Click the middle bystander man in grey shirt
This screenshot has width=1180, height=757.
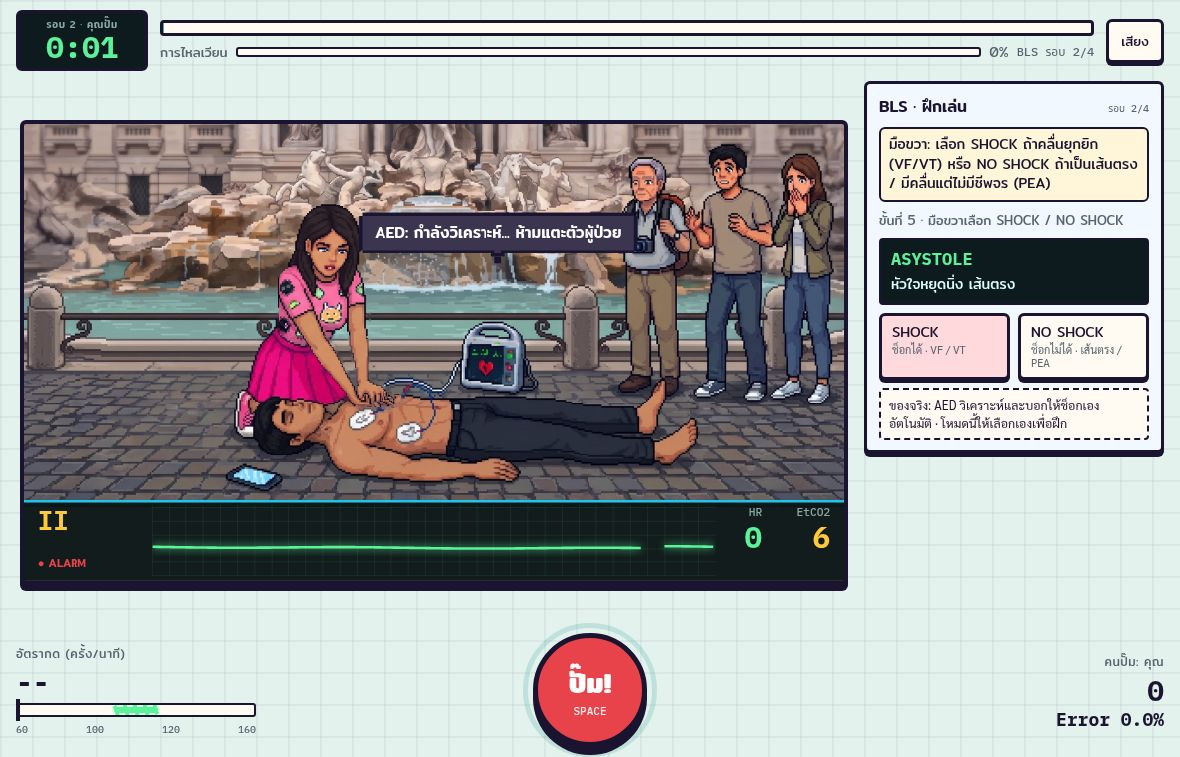(731, 271)
